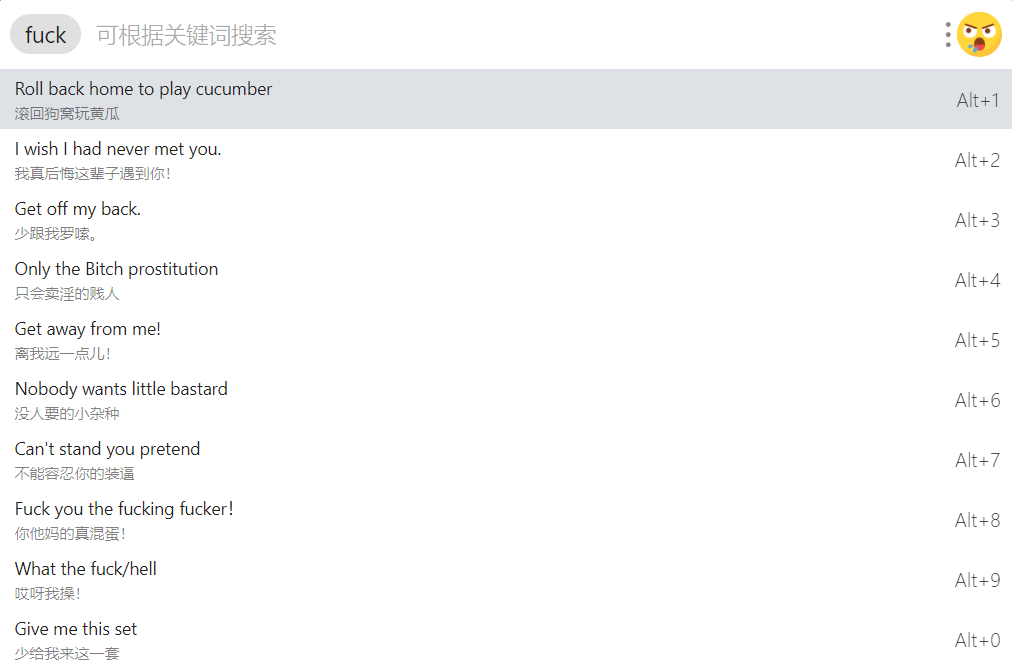Click Chinese subtitle 我真后悔这辈子遇到你
Image resolution: width=1012 pixels, height=667 pixels.
pyautogui.click(x=92, y=174)
